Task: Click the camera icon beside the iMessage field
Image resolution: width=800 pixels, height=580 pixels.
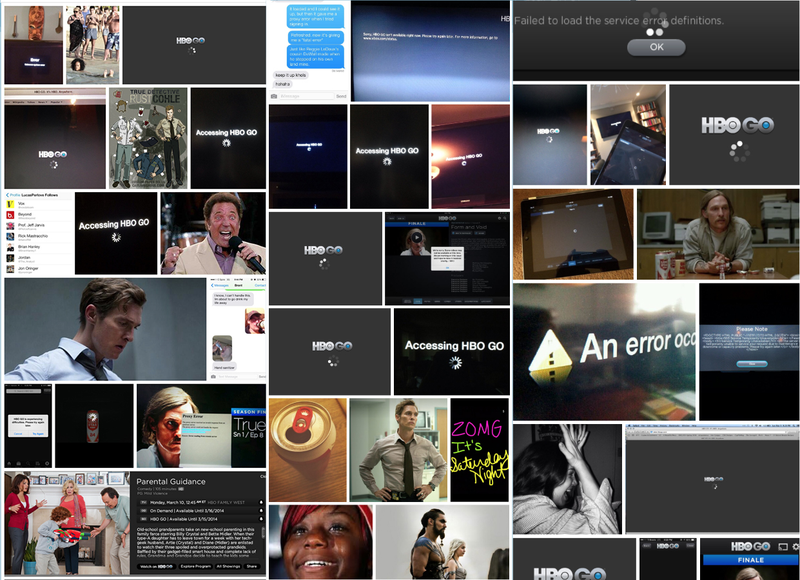Action: pyautogui.click(x=274, y=96)
